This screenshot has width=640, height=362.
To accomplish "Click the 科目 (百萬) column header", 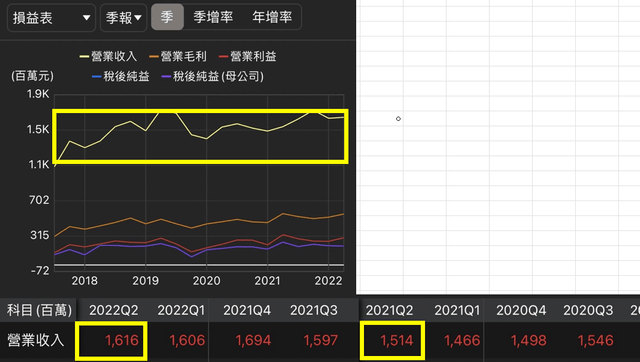I will [39, 310].
